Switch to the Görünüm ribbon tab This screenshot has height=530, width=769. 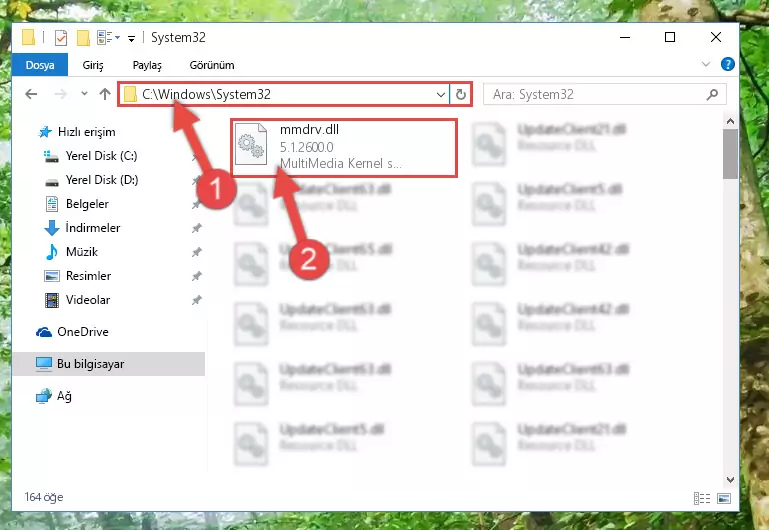coord(212,65)
